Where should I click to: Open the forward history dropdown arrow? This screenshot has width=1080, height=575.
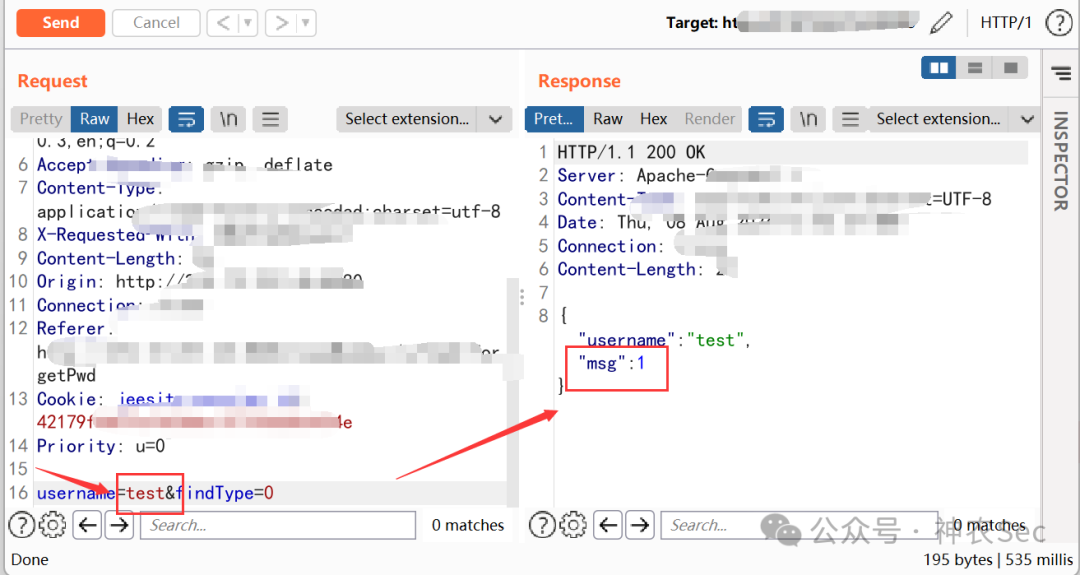(306, 23)
